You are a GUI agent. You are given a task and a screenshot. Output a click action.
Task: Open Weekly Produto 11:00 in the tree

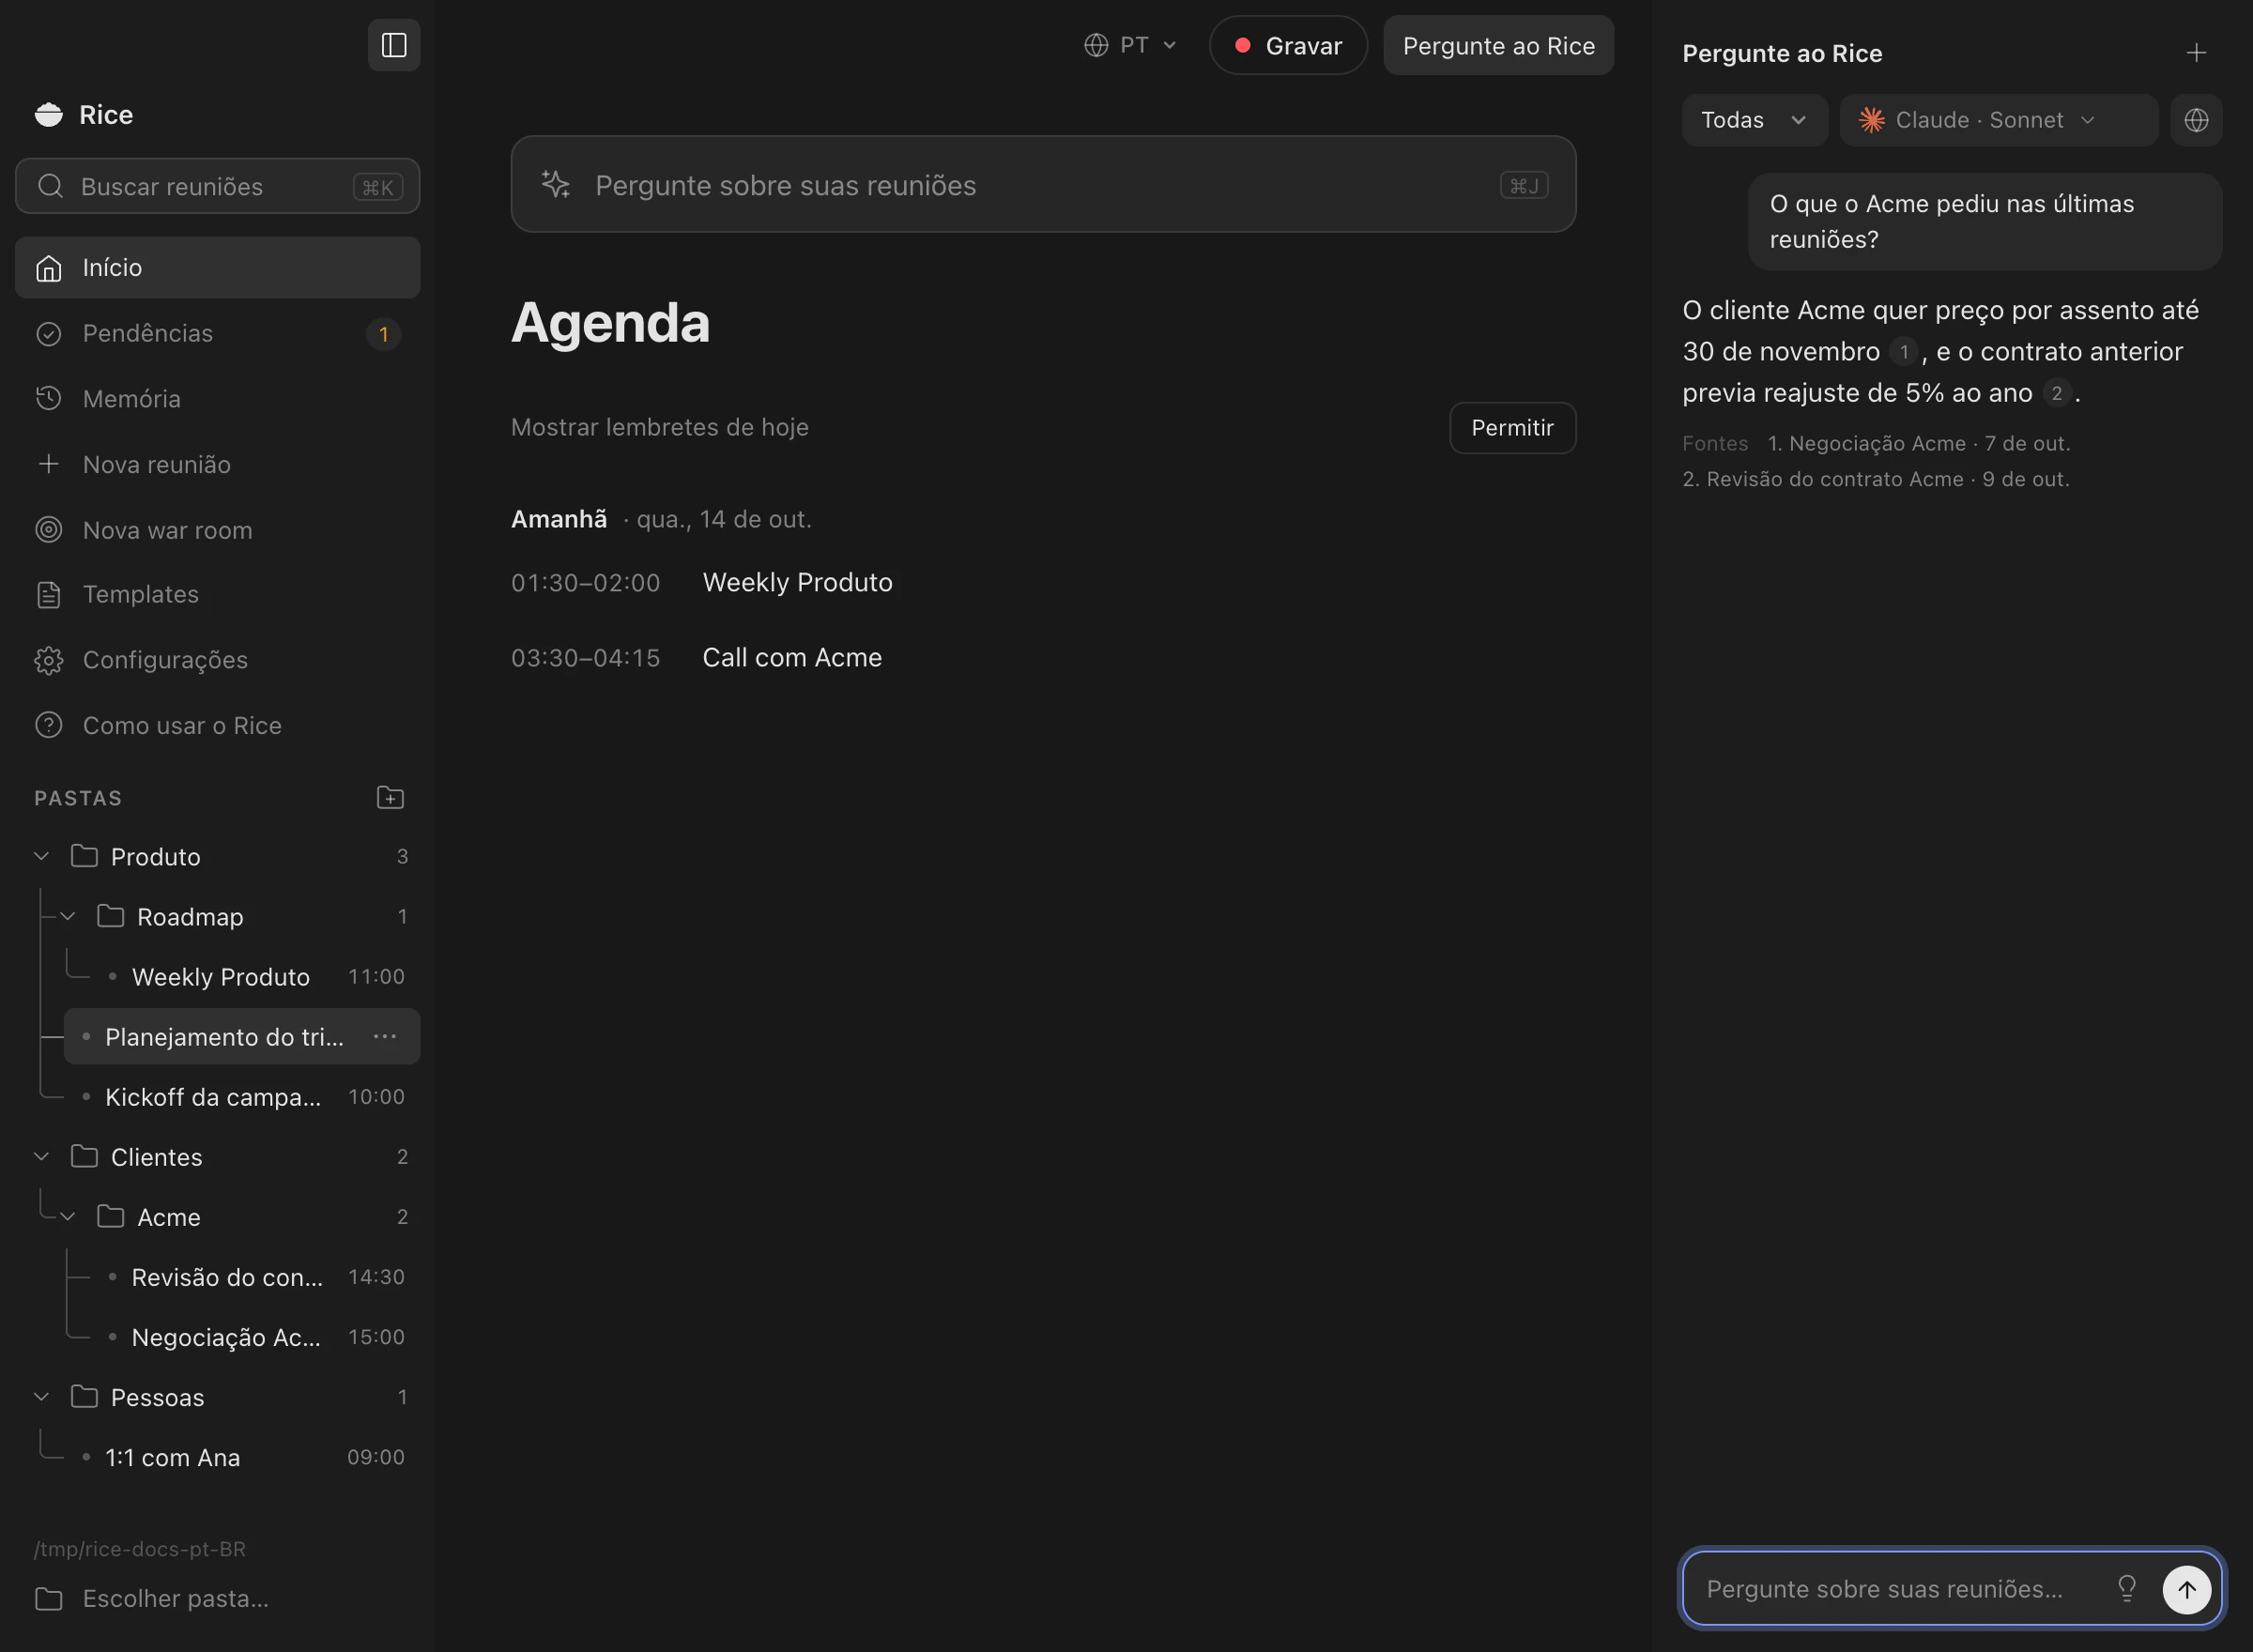pyautogui.click(x=255, y=976)
